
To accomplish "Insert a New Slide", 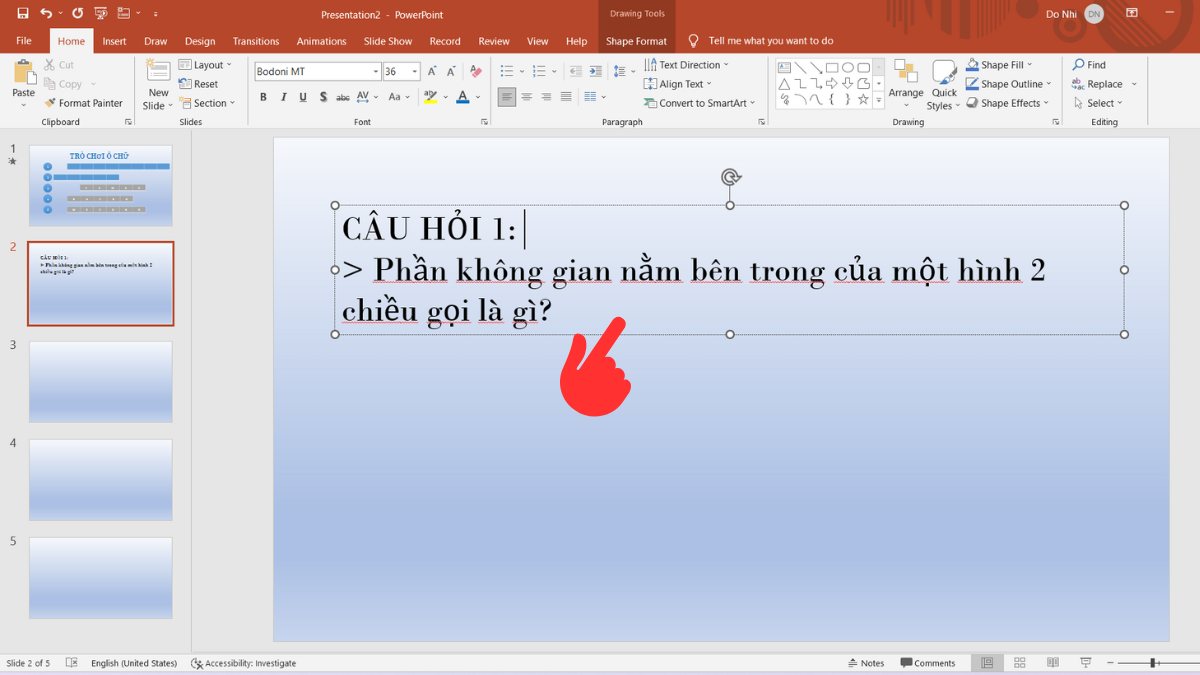I will 158,86.
